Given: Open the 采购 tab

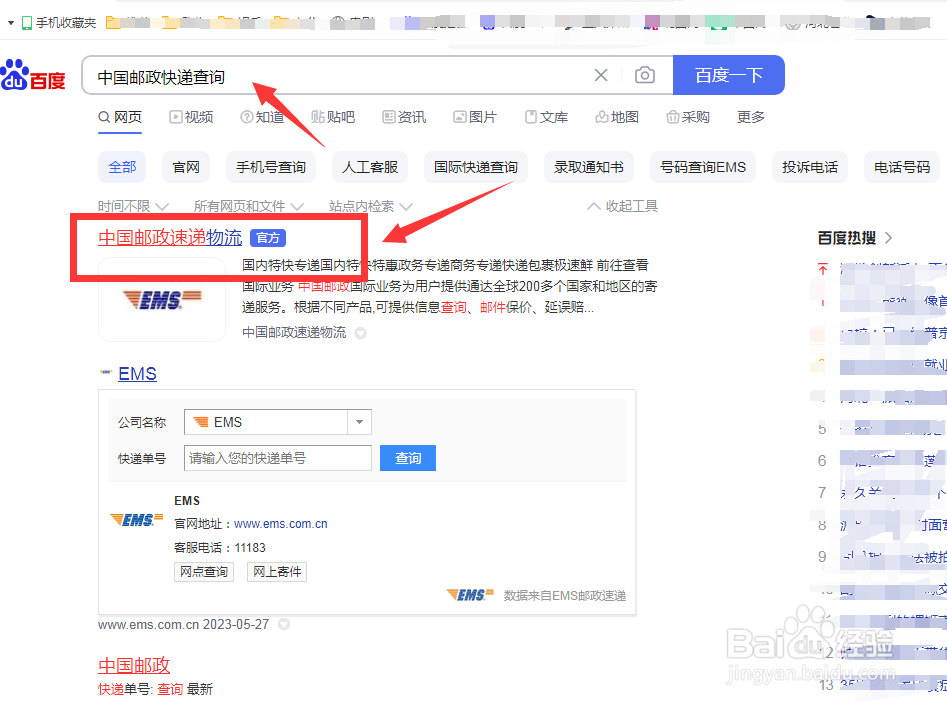Looking at the screenshot, I should click(x=688, y=117).
